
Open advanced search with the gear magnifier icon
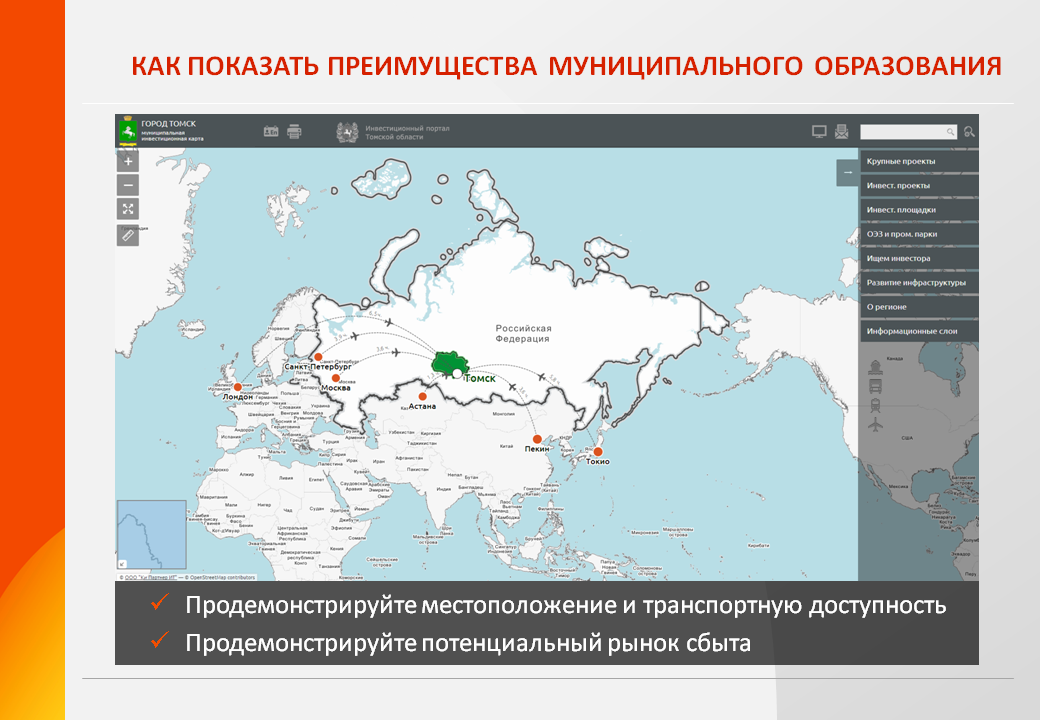pyautogui.click(x=970, y=132)
